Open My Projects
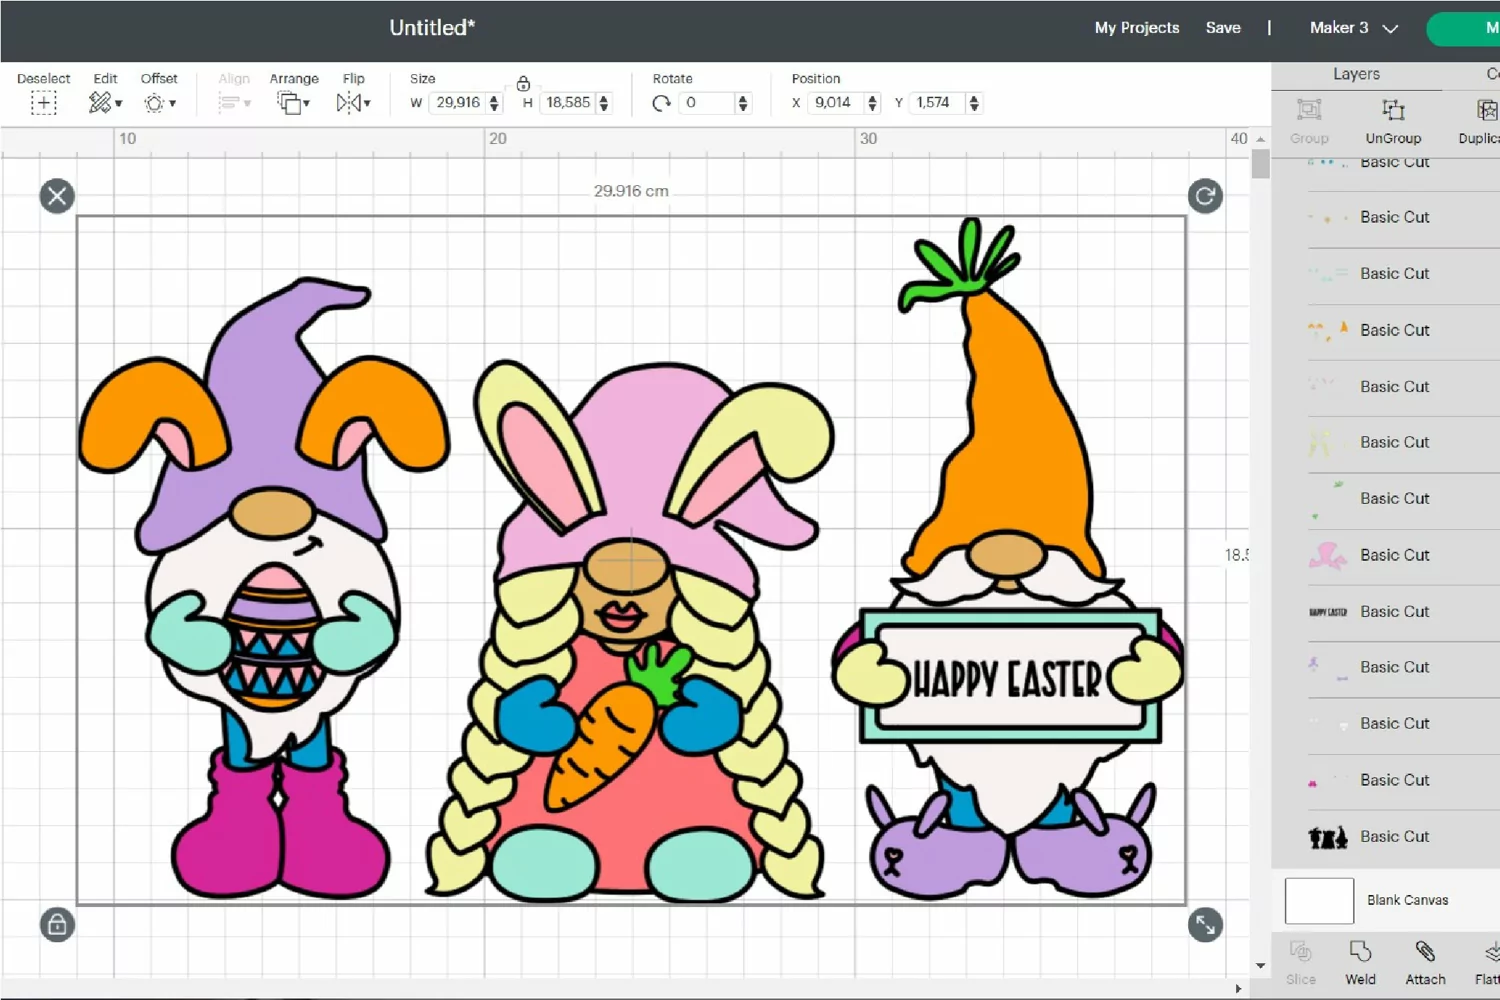Image resolution: width=1500 pixels, height=1000 pixels. point(1137,28)
